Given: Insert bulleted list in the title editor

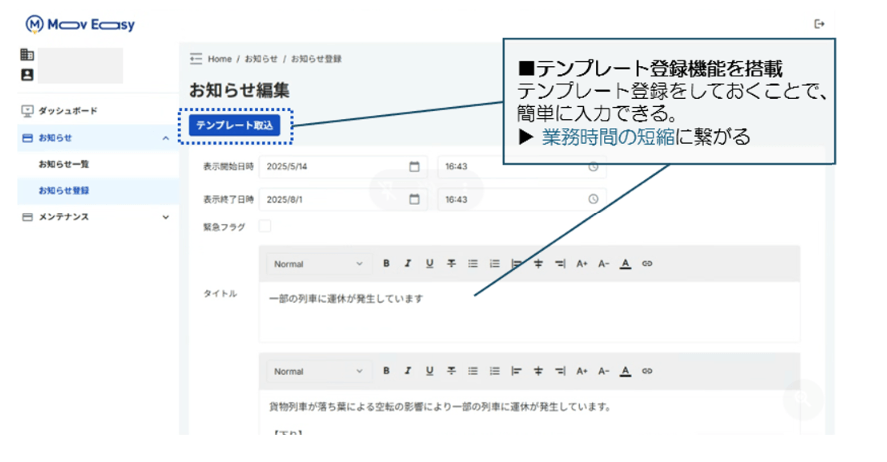Looking at the screenshot, I should point(473,264).
